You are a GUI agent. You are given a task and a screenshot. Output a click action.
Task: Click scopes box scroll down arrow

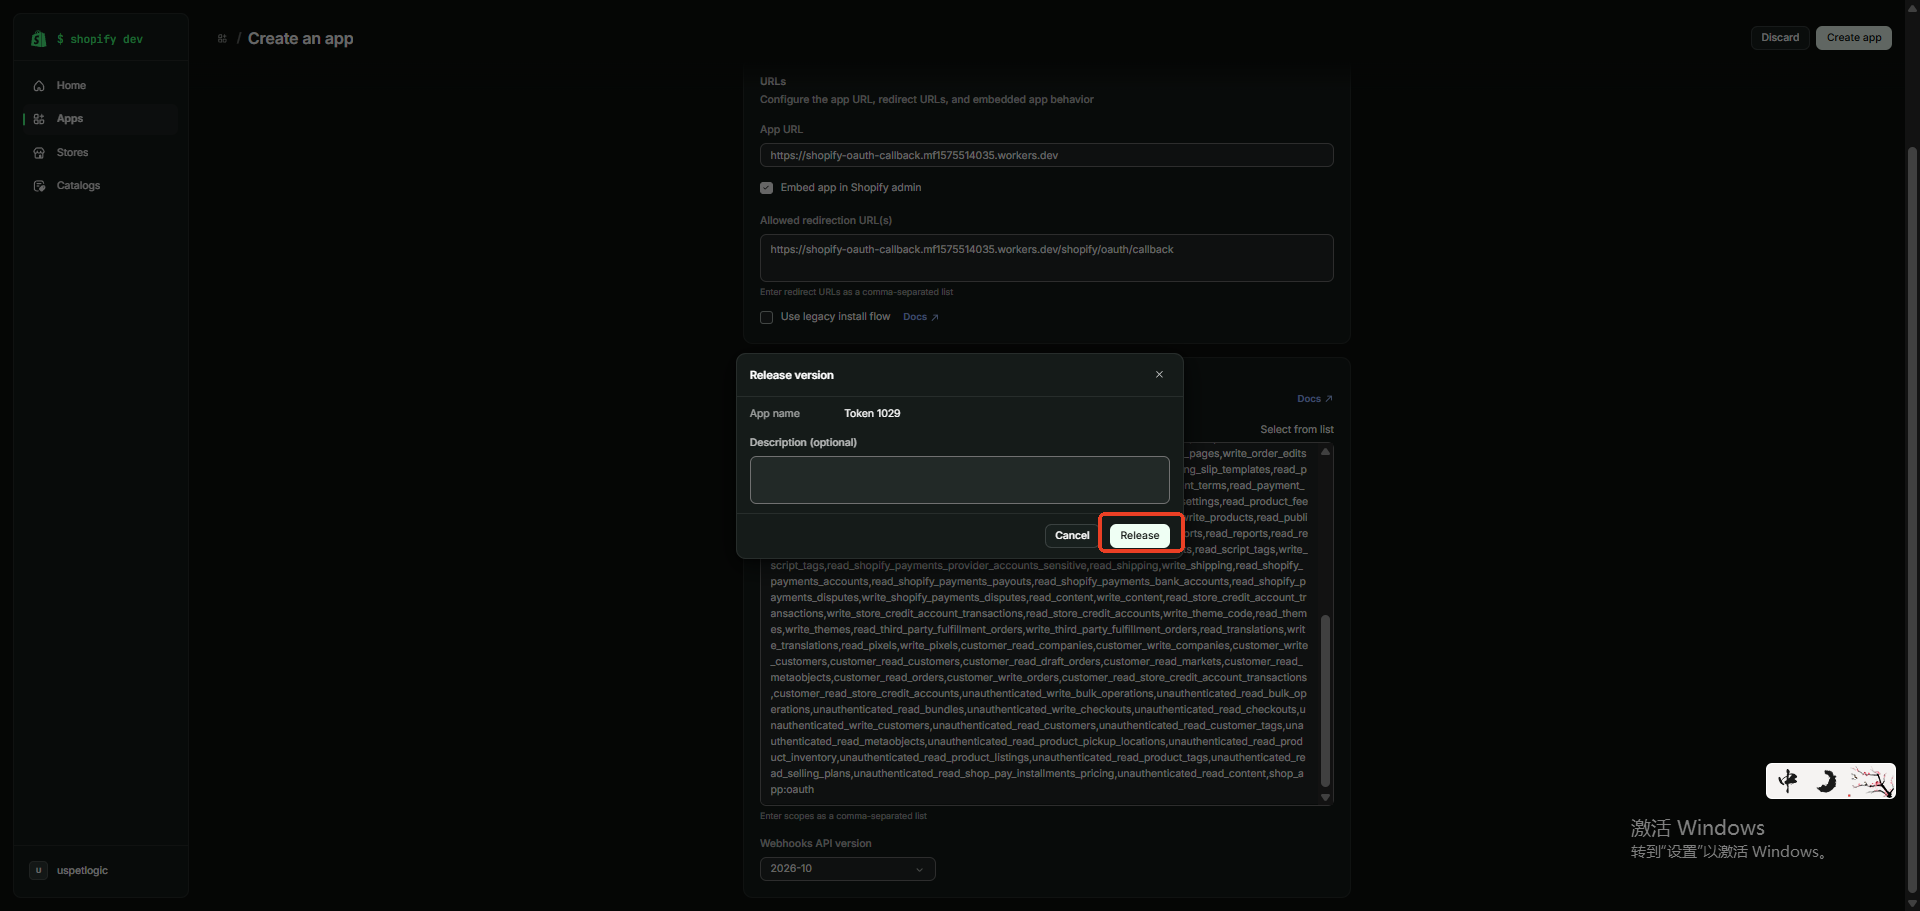(x=1326, y=798)
